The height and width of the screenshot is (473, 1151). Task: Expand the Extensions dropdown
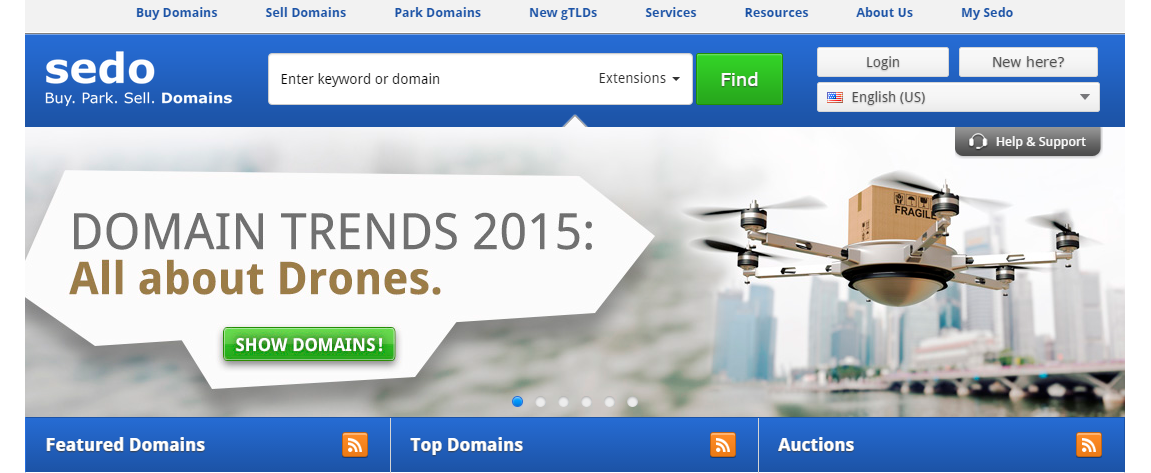639,79
